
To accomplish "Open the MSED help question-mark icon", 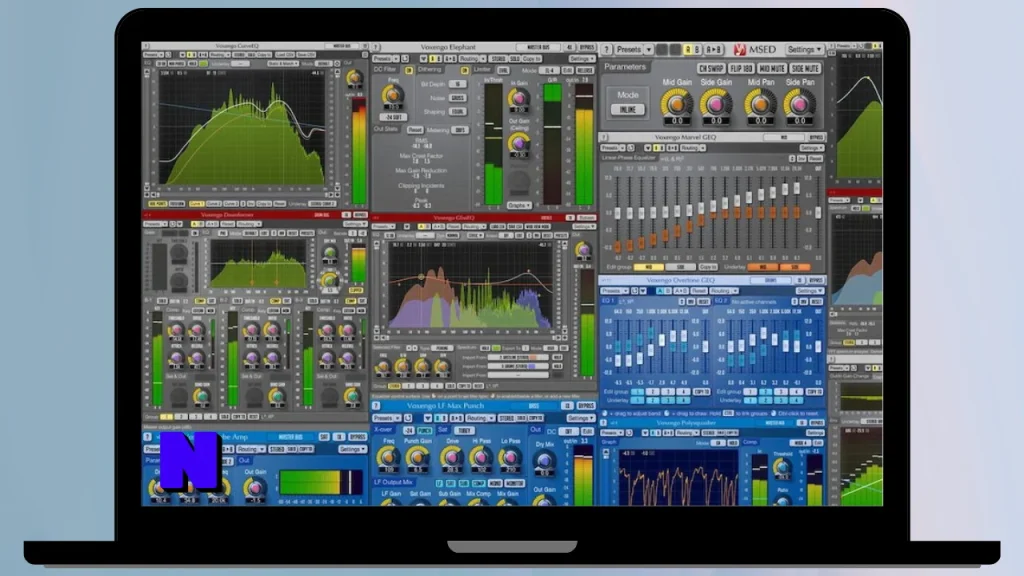I will [607, 49].
